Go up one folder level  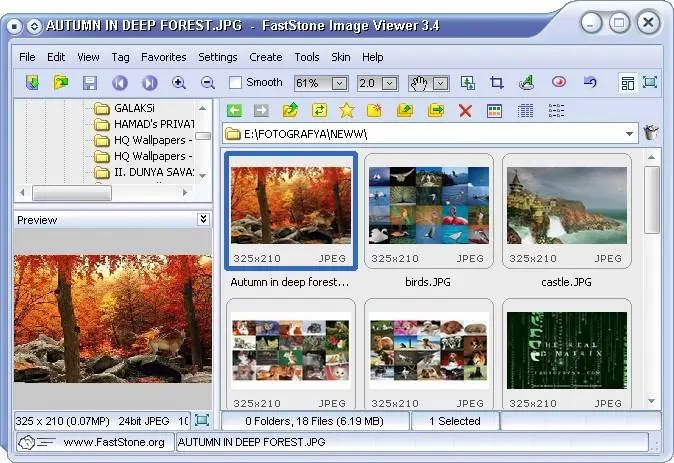coord(291,110)
